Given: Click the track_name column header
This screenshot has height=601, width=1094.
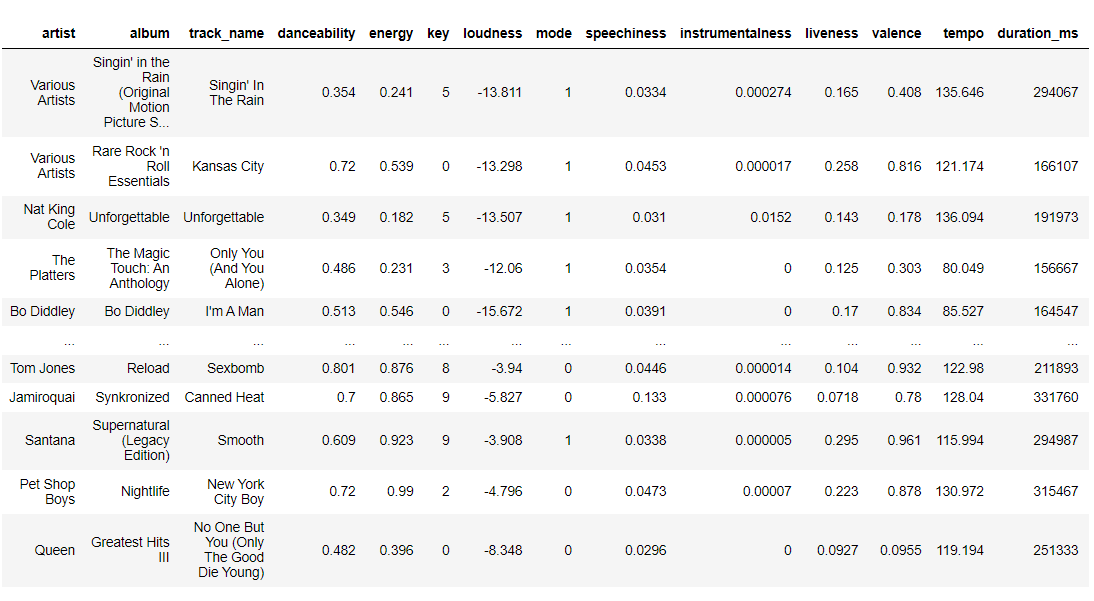Looking at the screenshot, I should point(226,33).
